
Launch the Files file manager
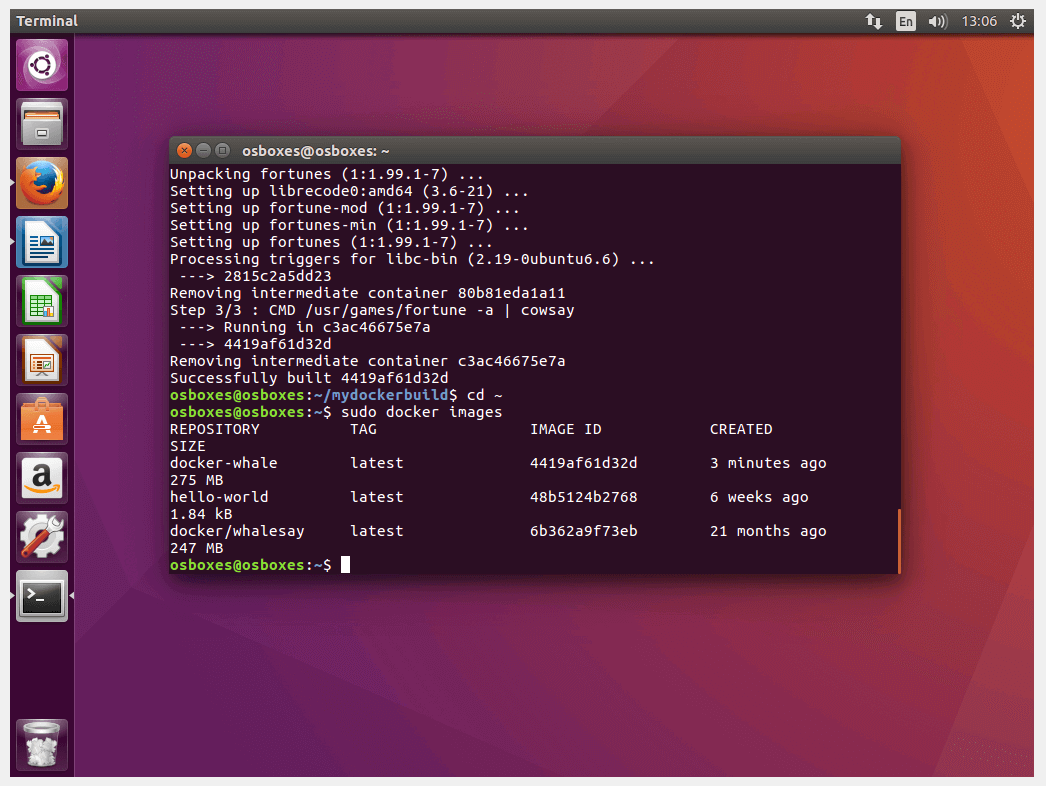[41, 123]
